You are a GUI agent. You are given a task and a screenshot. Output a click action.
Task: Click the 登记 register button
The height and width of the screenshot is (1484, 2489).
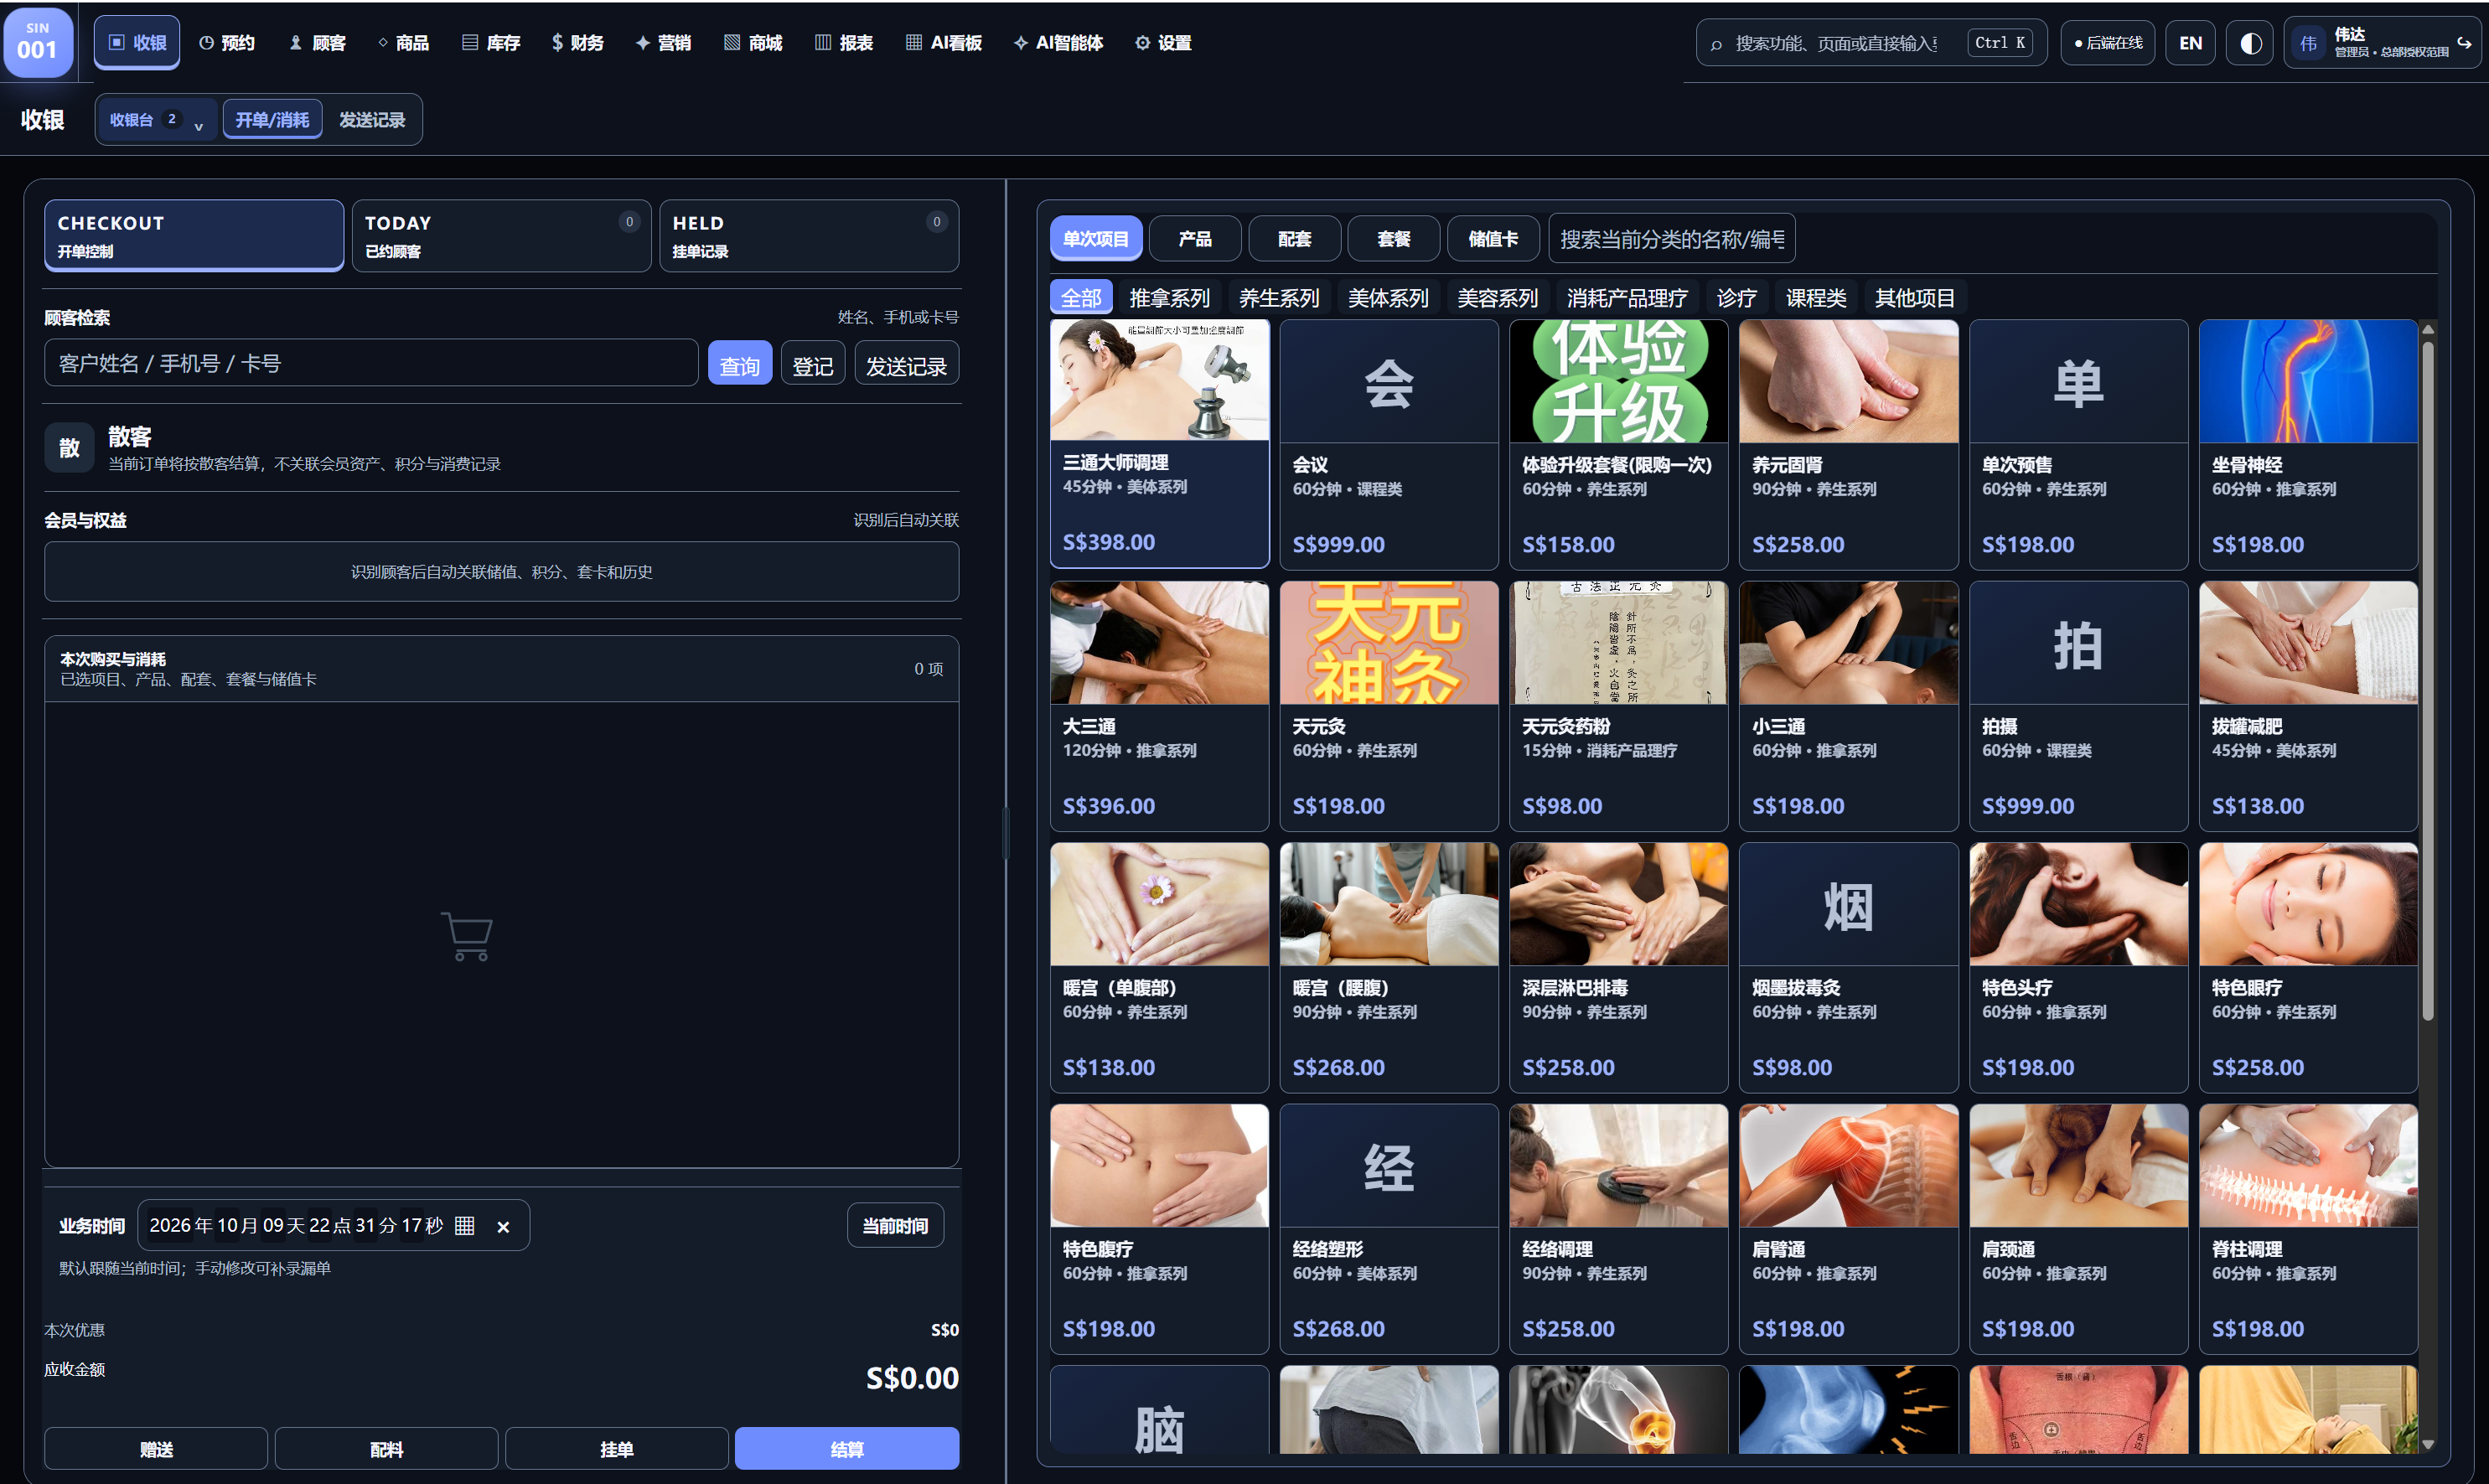coord(813,363)
